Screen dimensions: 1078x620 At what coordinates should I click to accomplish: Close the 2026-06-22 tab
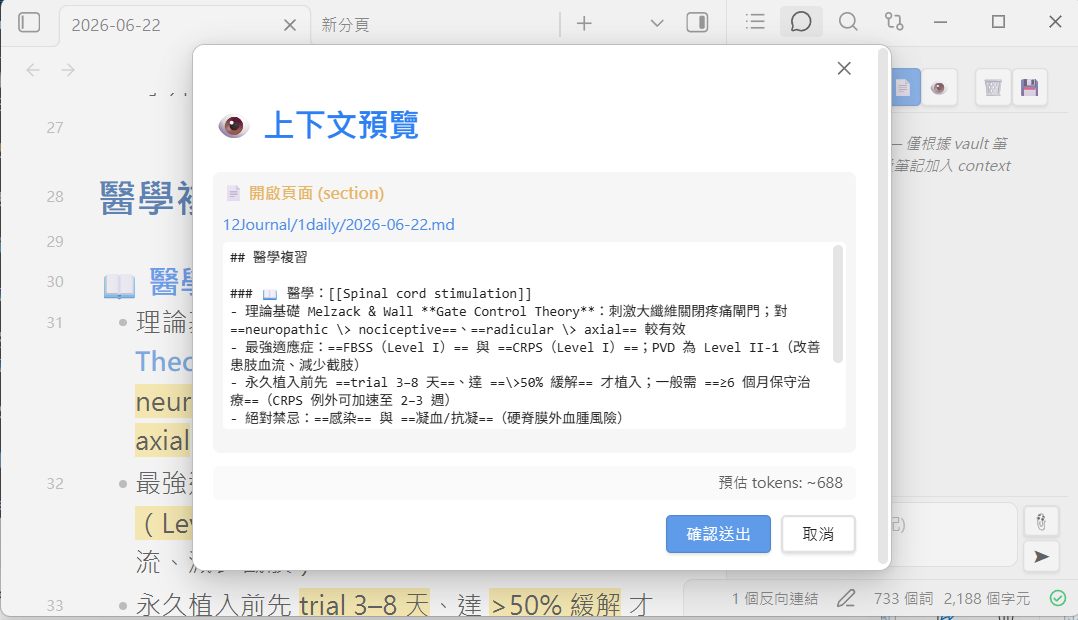point(289,25)
